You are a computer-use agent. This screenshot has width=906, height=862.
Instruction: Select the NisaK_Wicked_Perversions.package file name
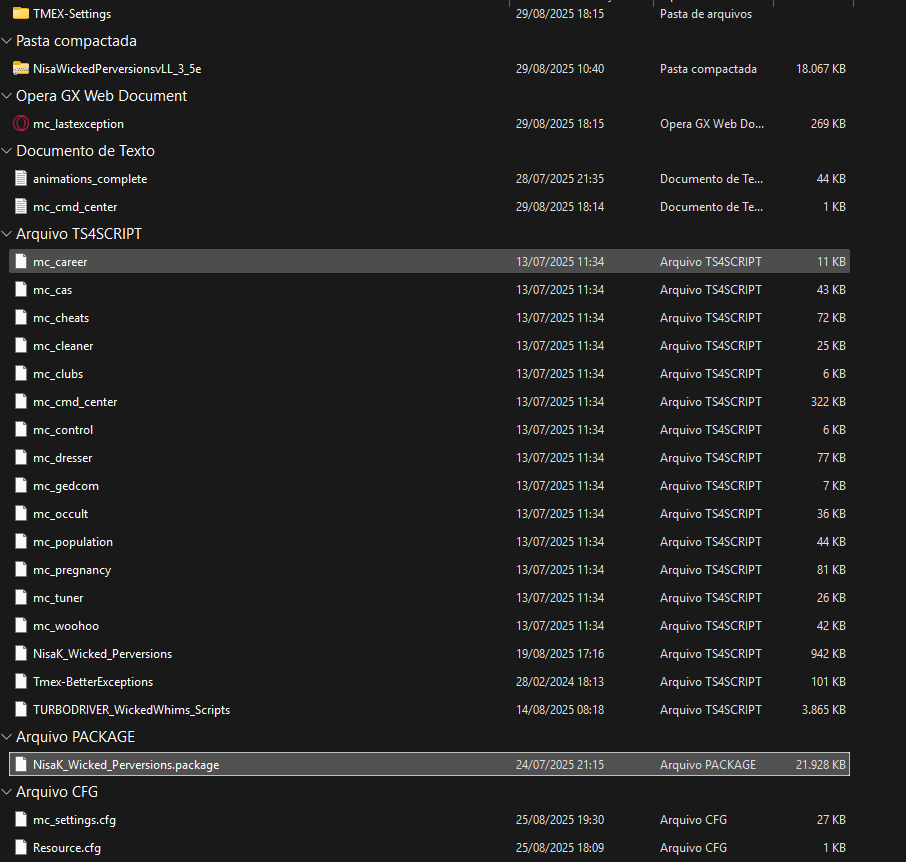[x=126, y=764]
